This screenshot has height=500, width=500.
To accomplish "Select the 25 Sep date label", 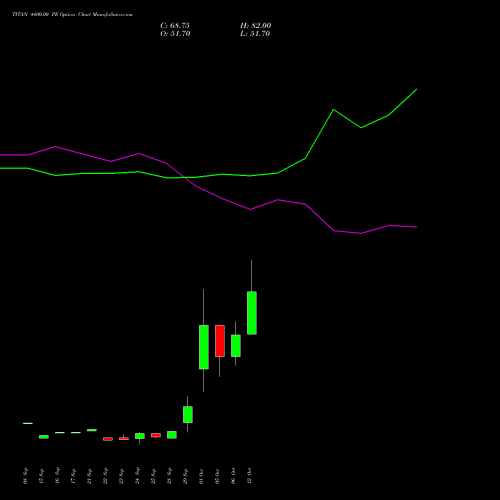I will pyautogui.click(x=154, y=476).
